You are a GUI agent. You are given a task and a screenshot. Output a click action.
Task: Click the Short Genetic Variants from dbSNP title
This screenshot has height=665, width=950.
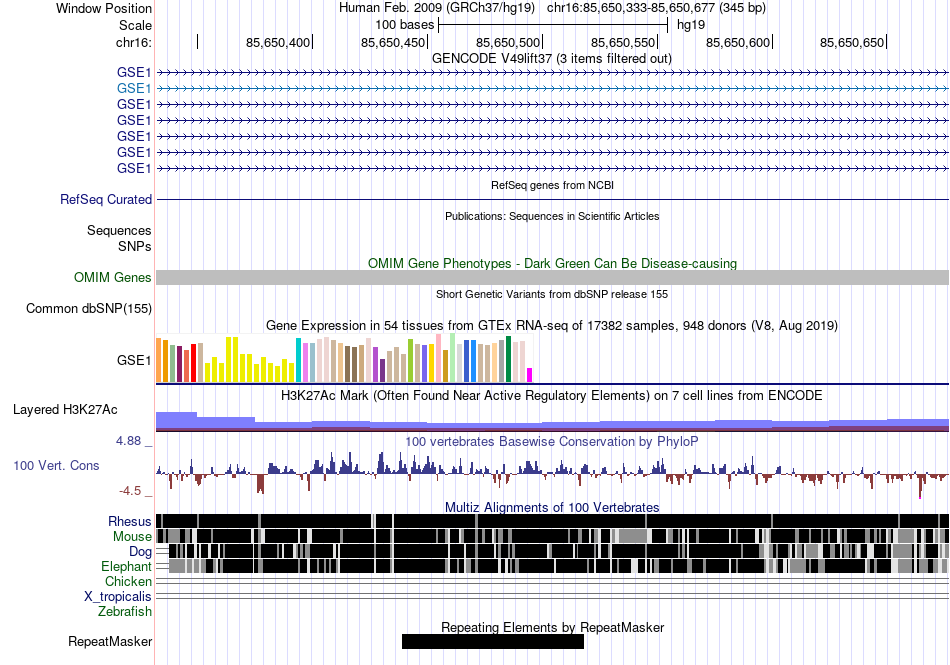click(x=552, y=294)
